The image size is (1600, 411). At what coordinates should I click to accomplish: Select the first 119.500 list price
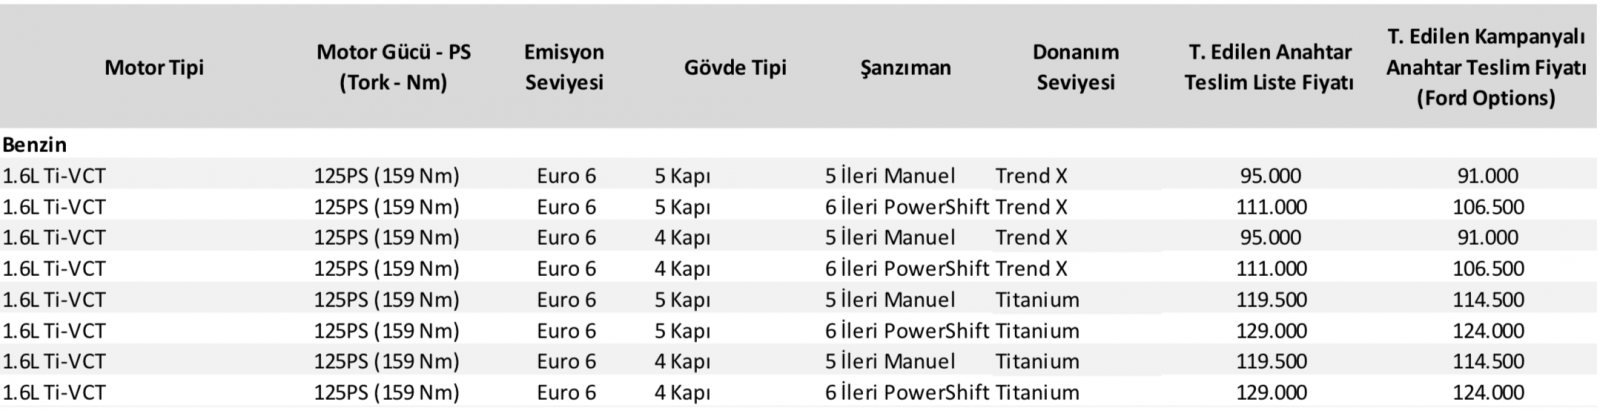click(x=1270, y=300)
